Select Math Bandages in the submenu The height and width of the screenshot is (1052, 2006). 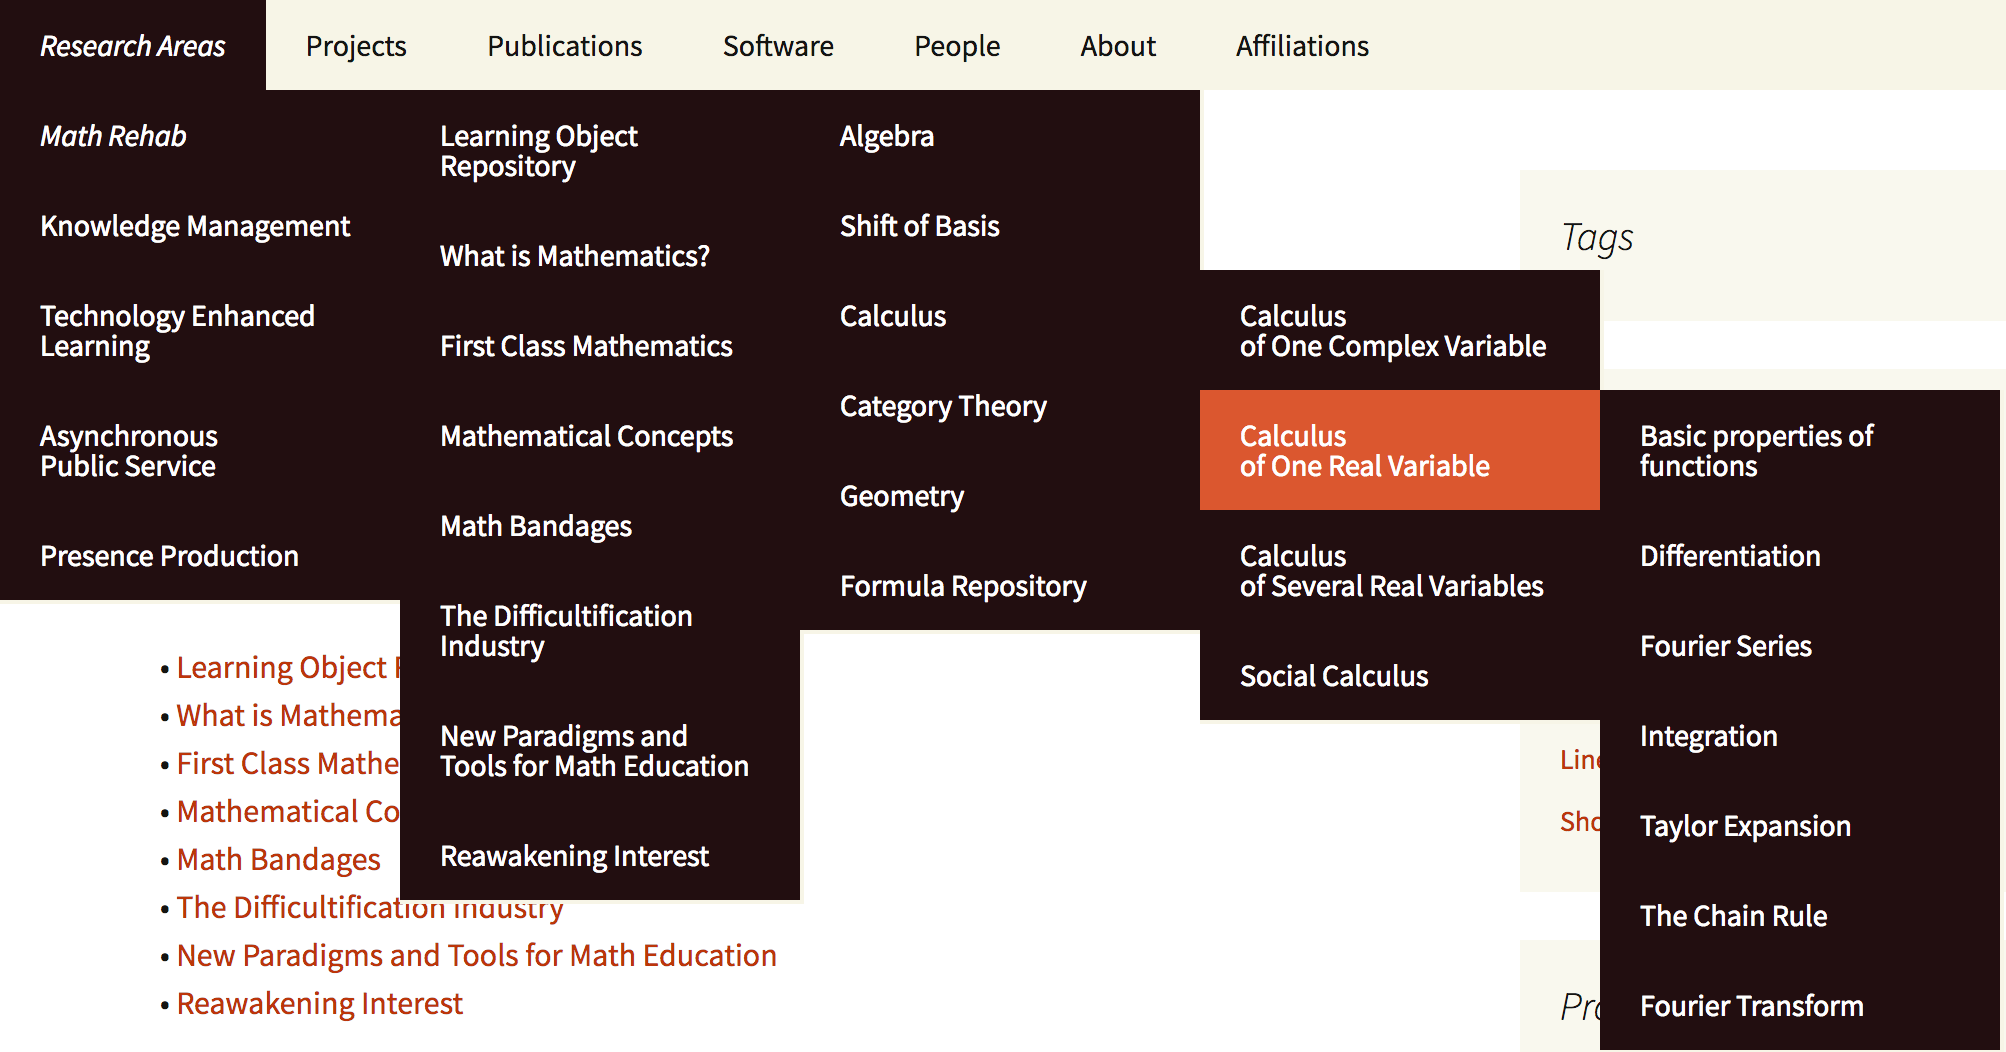(x=536, y=526)
